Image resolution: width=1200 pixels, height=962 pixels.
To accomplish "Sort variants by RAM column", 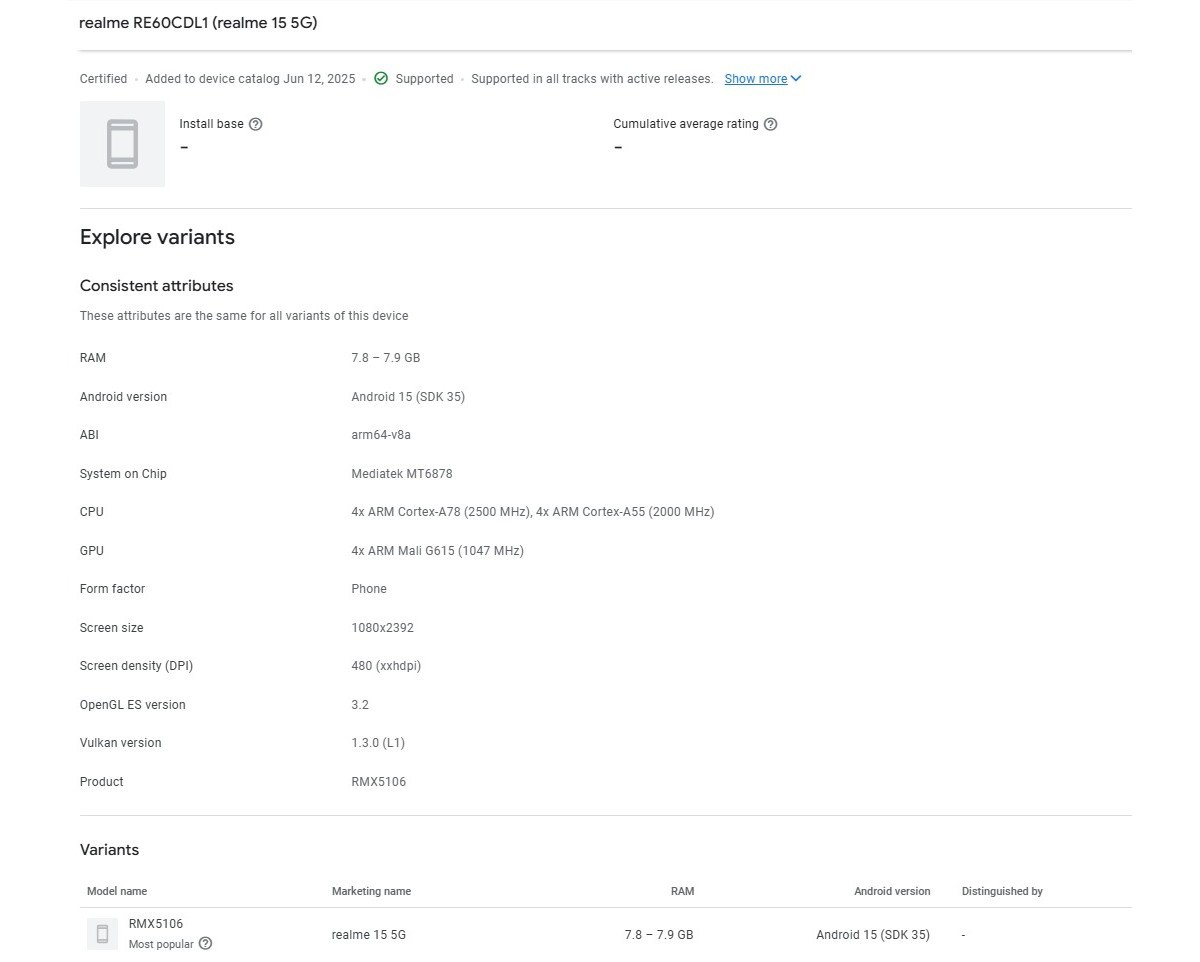I will (x=682, y=891).
